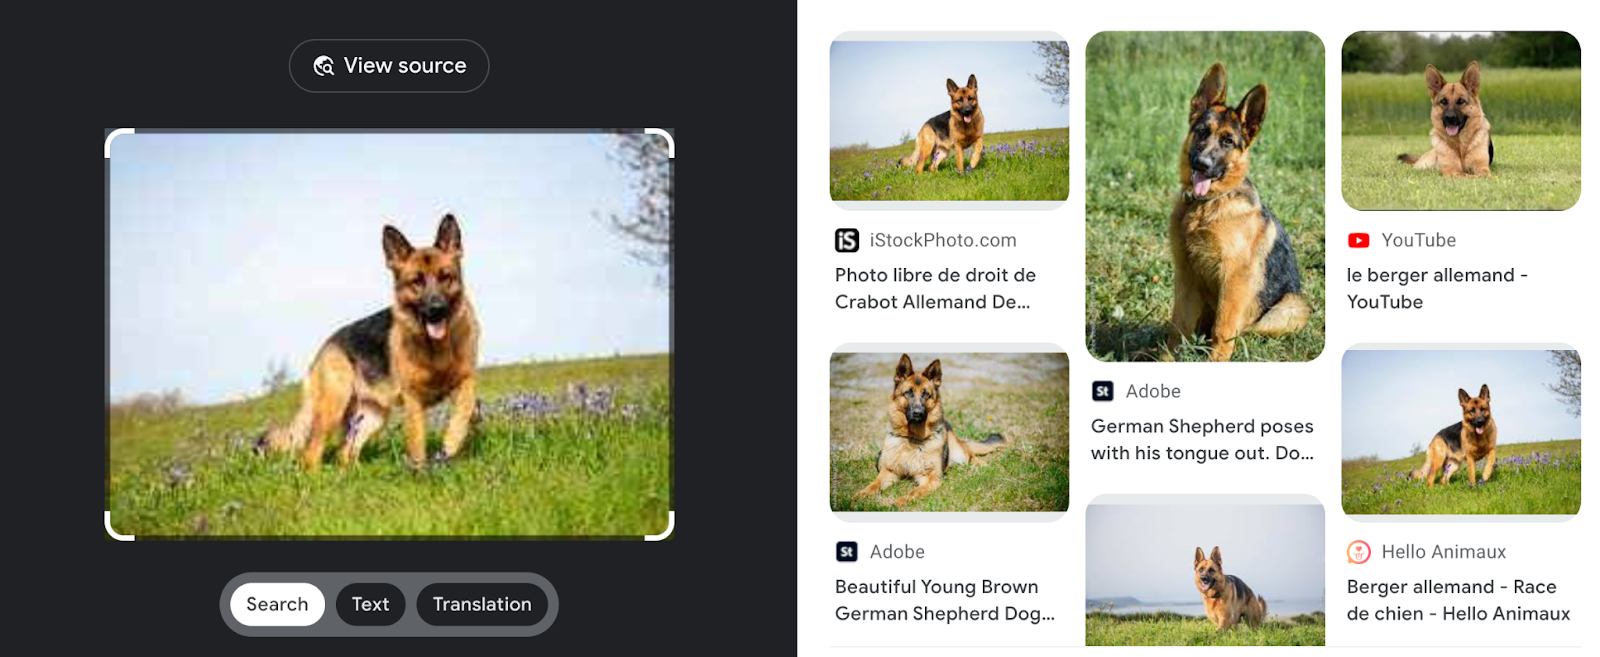Viewport: 1600px width, 657px height.
Task: Click the iStockPhoto.com site icon
Action: pyautogui.click(x=847, y=240)
